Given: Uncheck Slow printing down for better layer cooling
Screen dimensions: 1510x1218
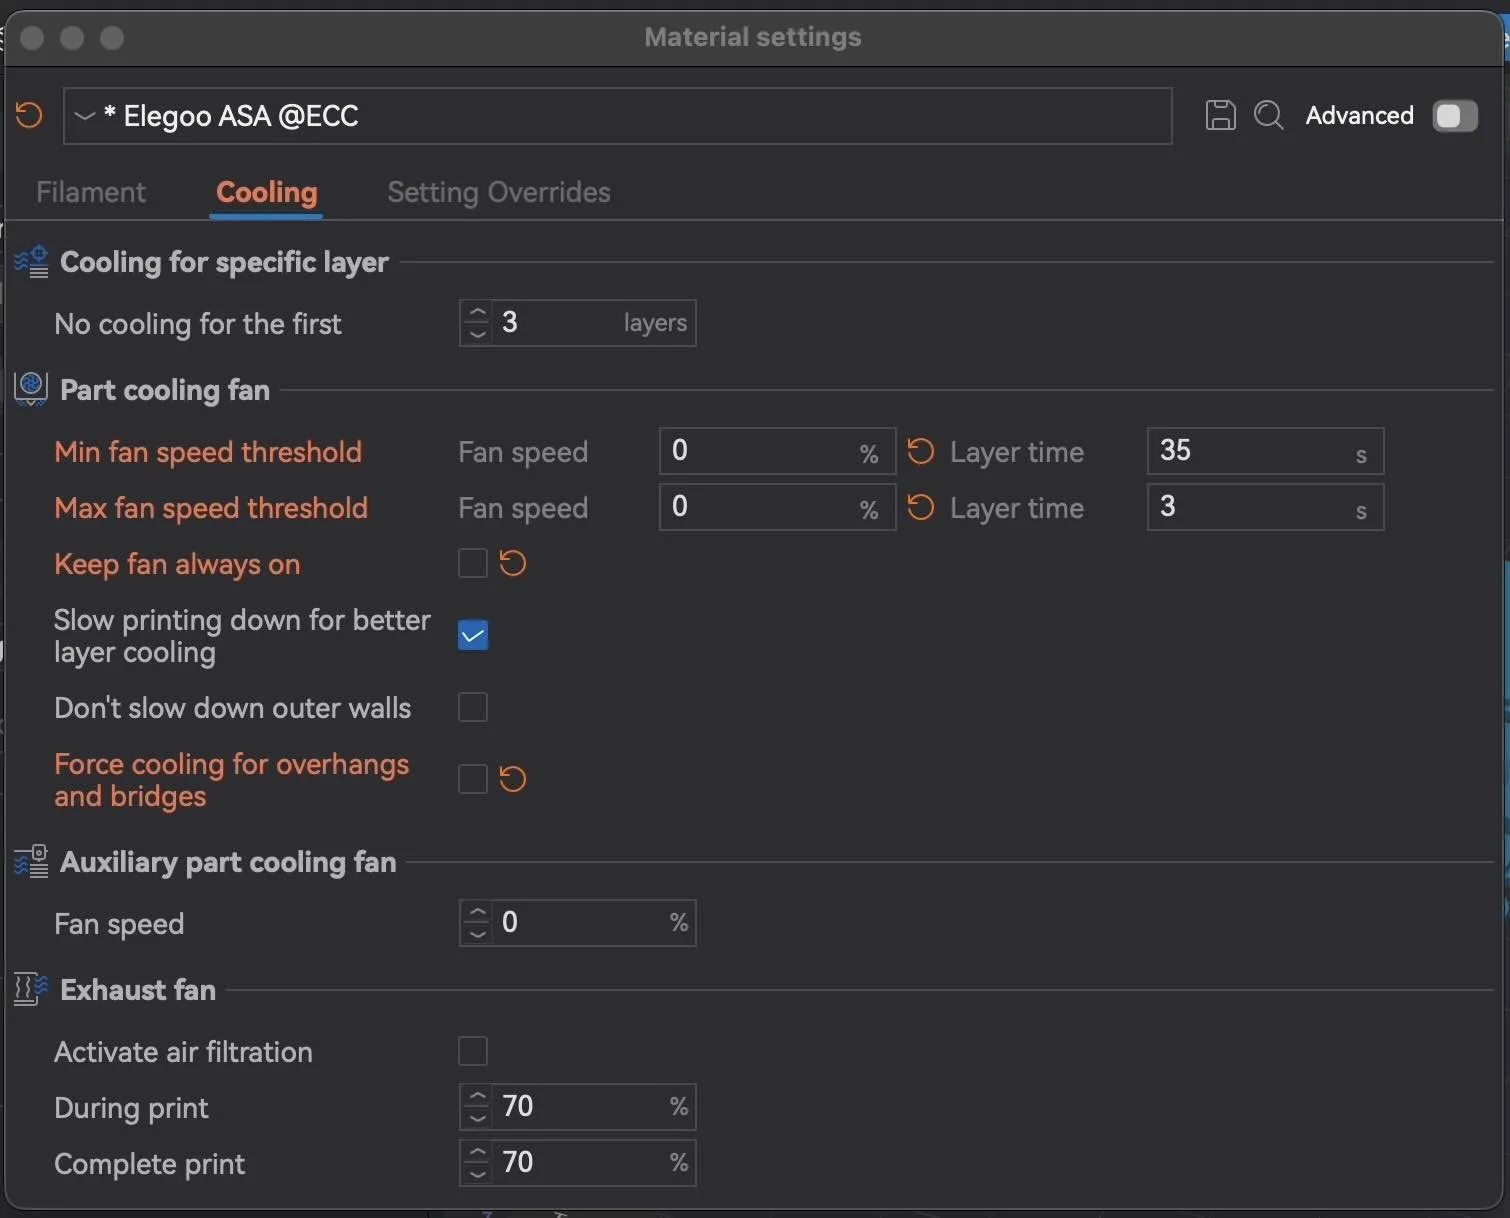Looking at the screenshot, I should coord(473,635).
